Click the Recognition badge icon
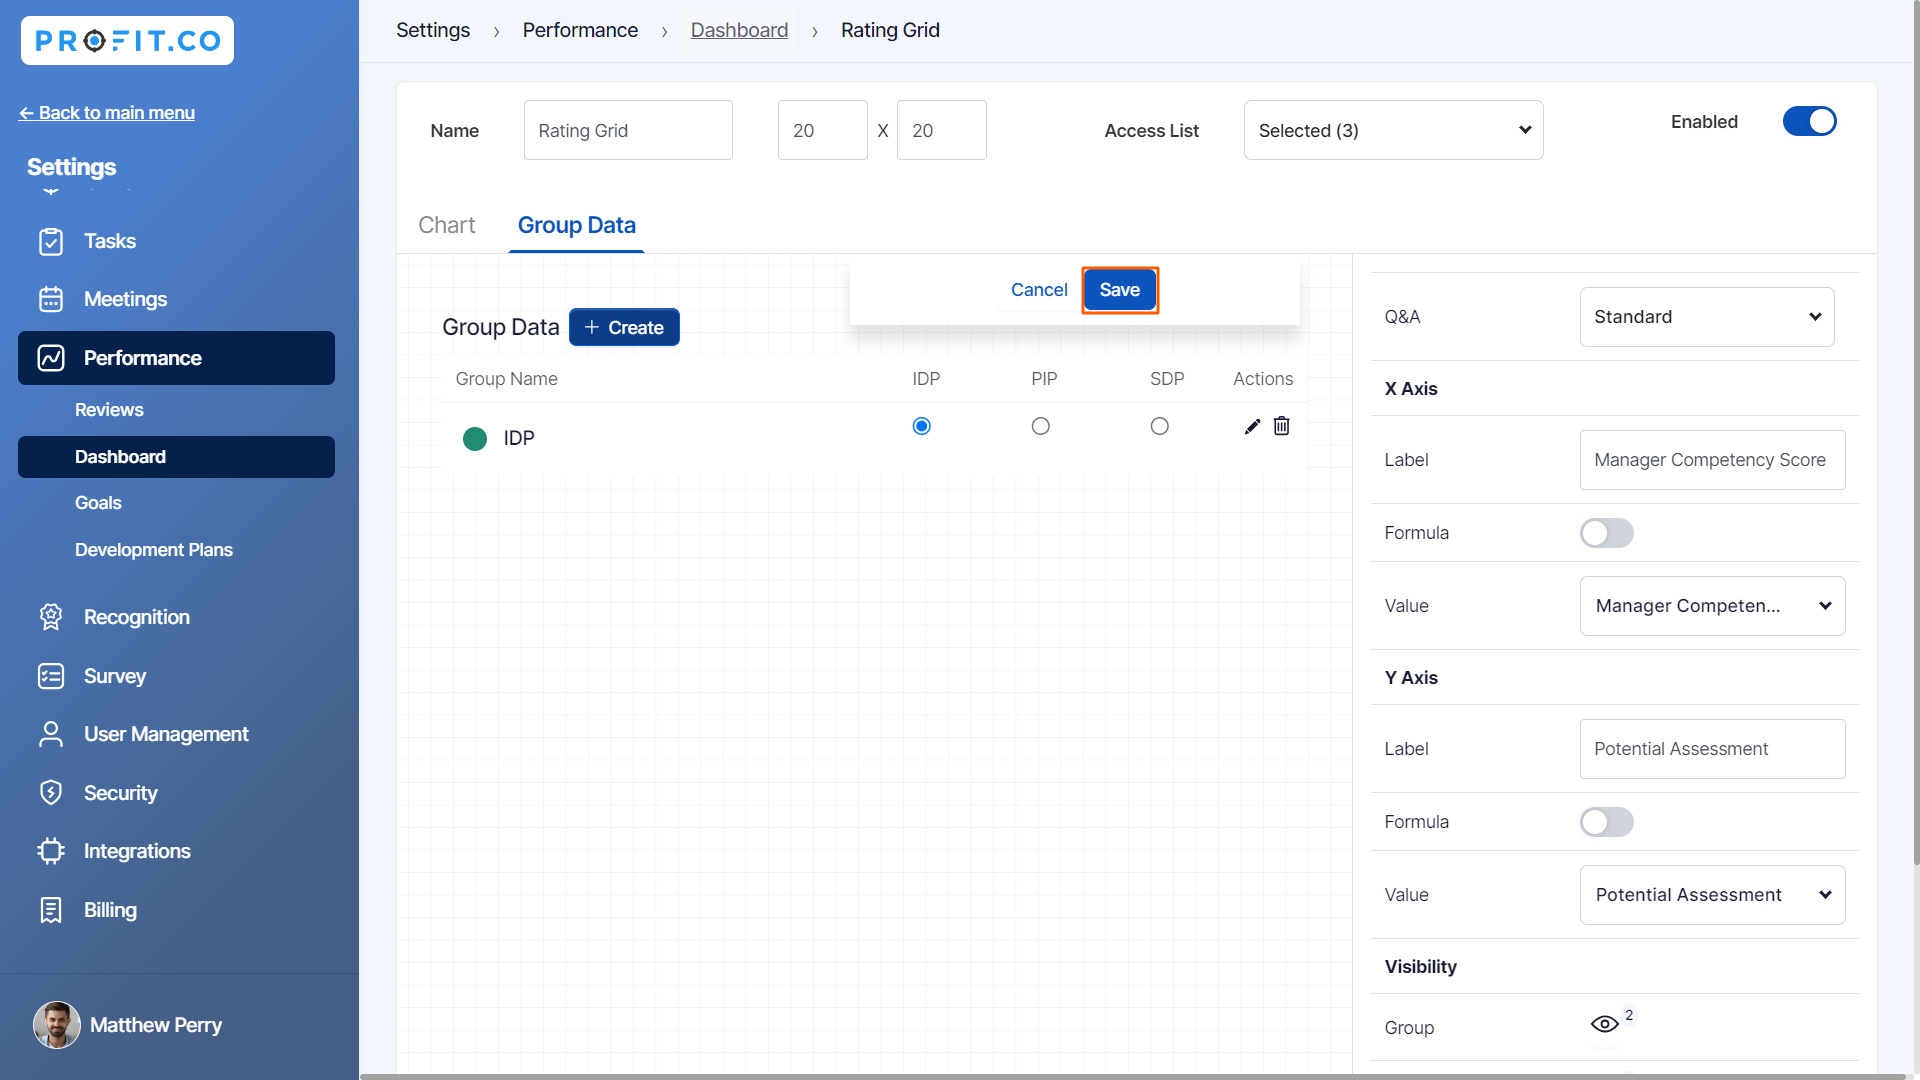This screenshot has width=1920, height=1080. tap(51, 617)
